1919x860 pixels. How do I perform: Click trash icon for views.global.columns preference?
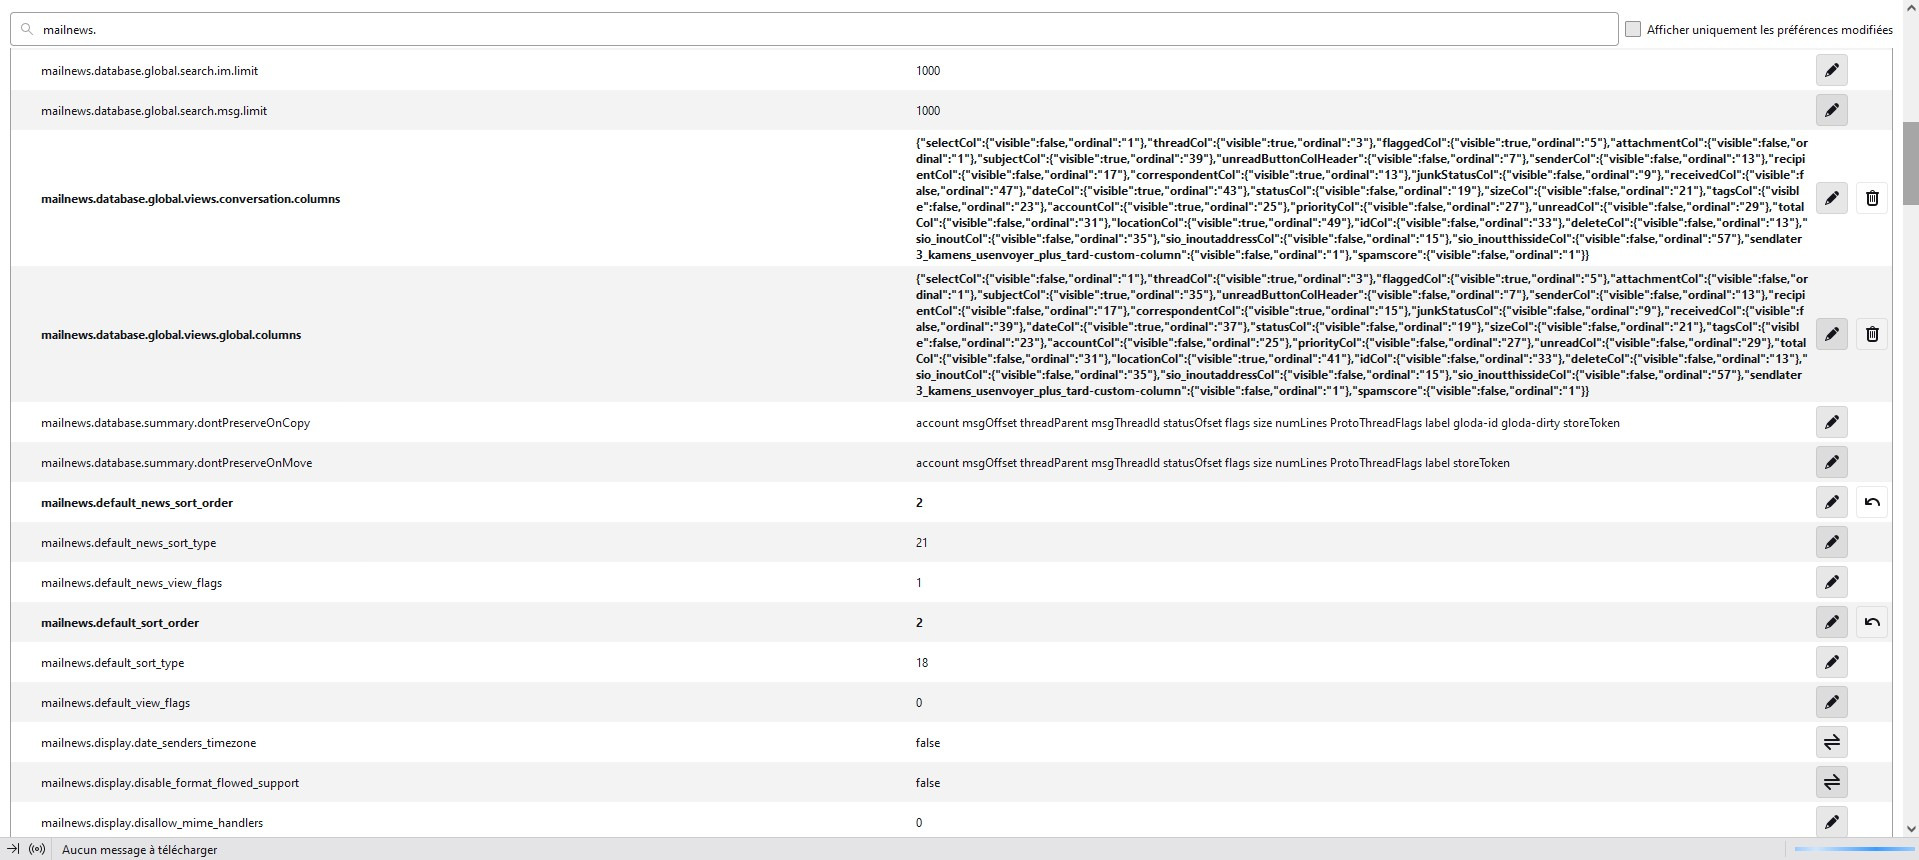[x=1872, y=334]
